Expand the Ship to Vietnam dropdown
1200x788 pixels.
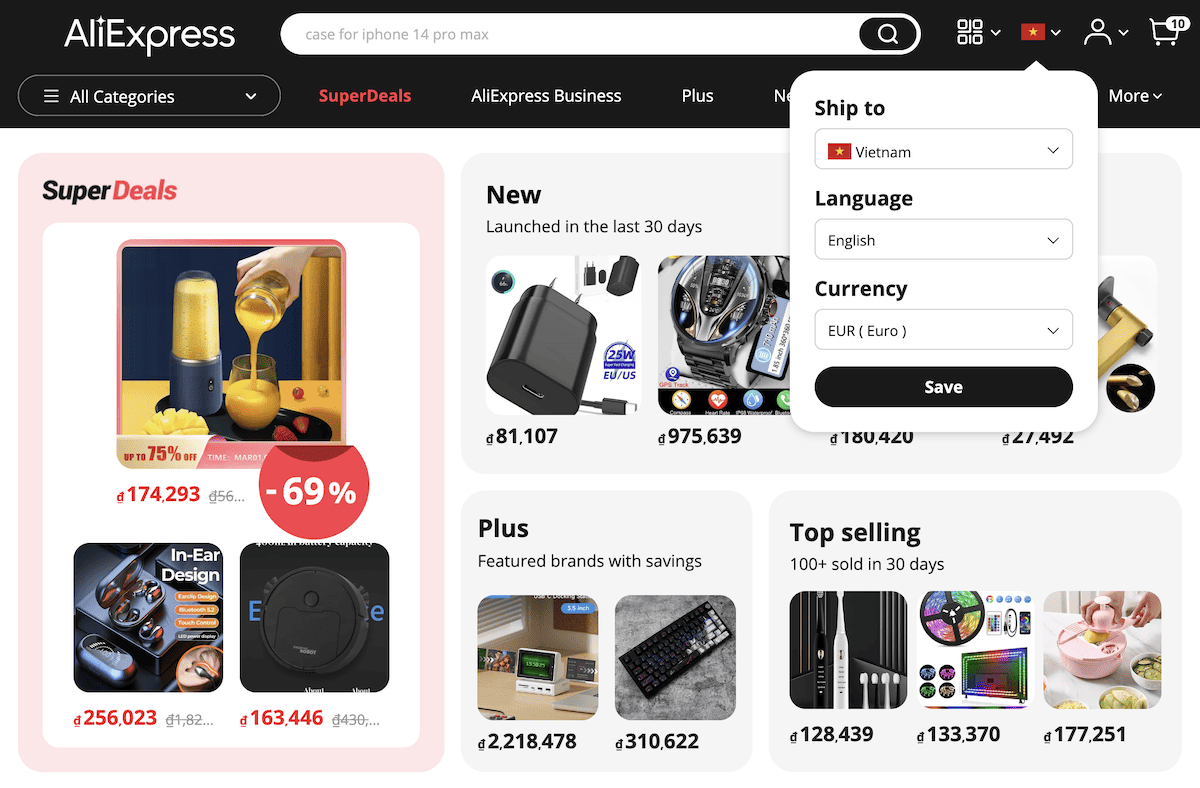pyautogui.click(x=943, y=149)
